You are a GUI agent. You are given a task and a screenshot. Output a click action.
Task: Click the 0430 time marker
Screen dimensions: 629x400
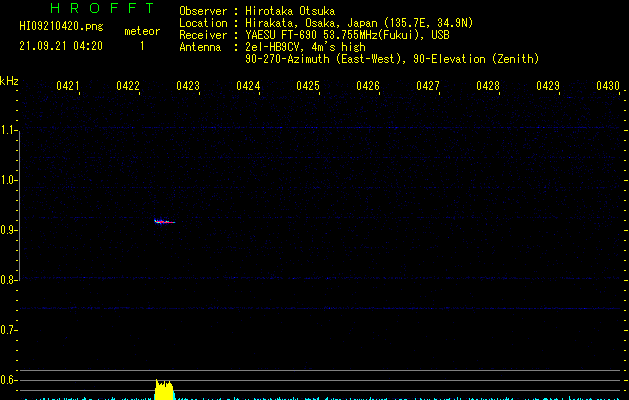608,86
